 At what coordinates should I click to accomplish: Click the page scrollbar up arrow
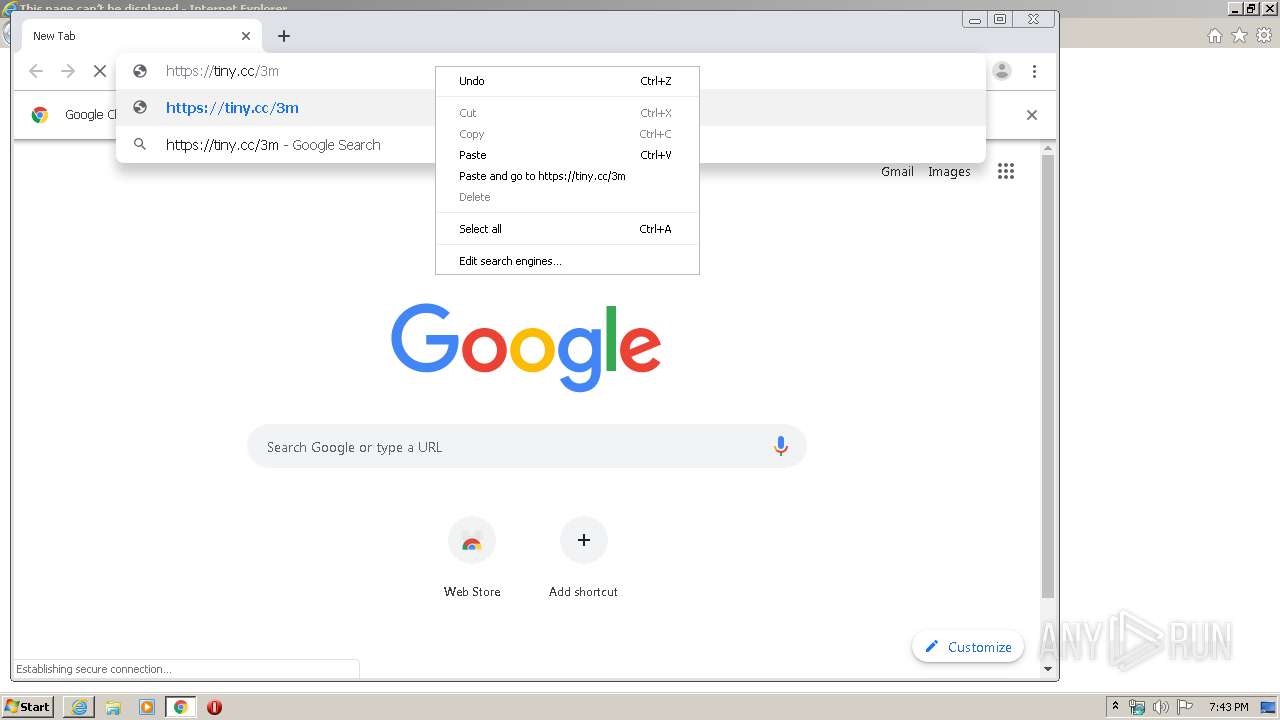[x=1048, y=149]
